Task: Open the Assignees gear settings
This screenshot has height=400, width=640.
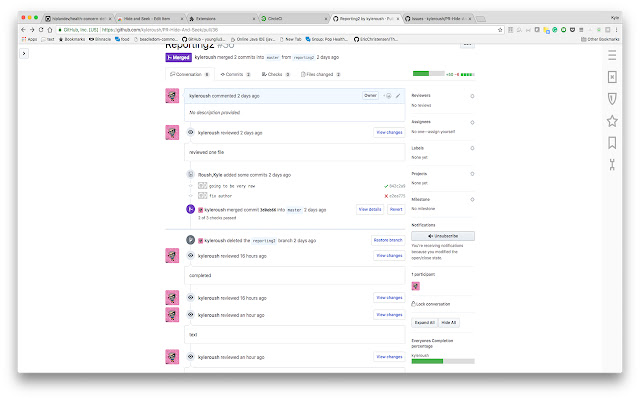Action: click(472, 122)
